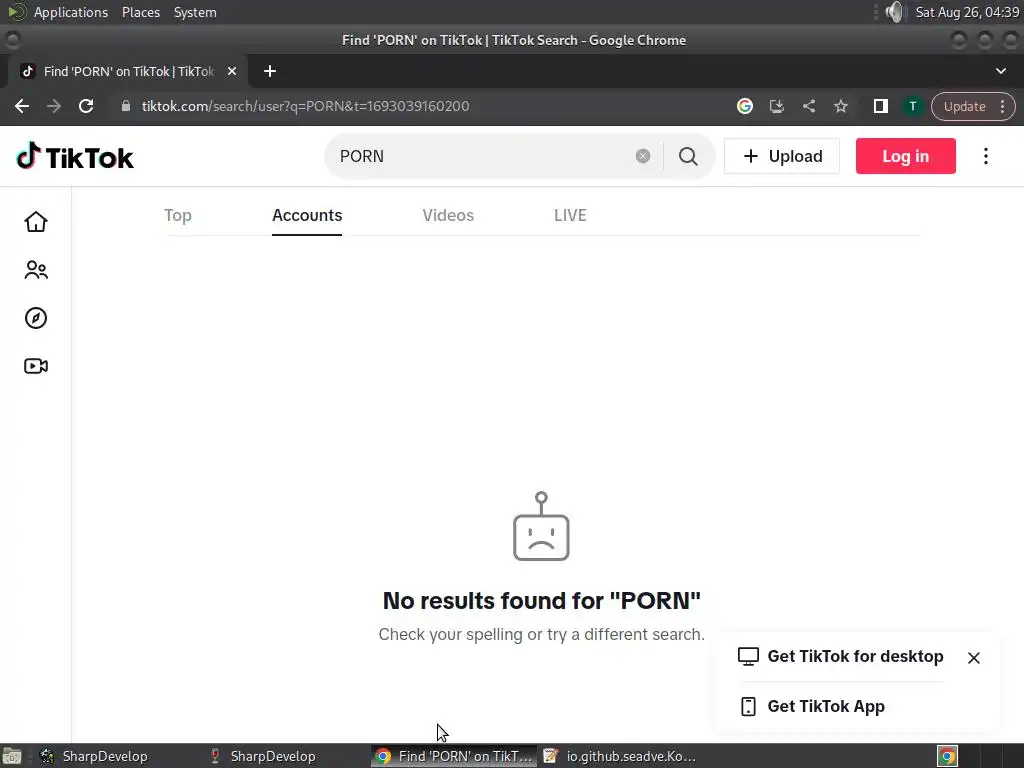This screenshot has width=1024, height=768.
Task: Click the browser forward arrow
Action: 54,106
